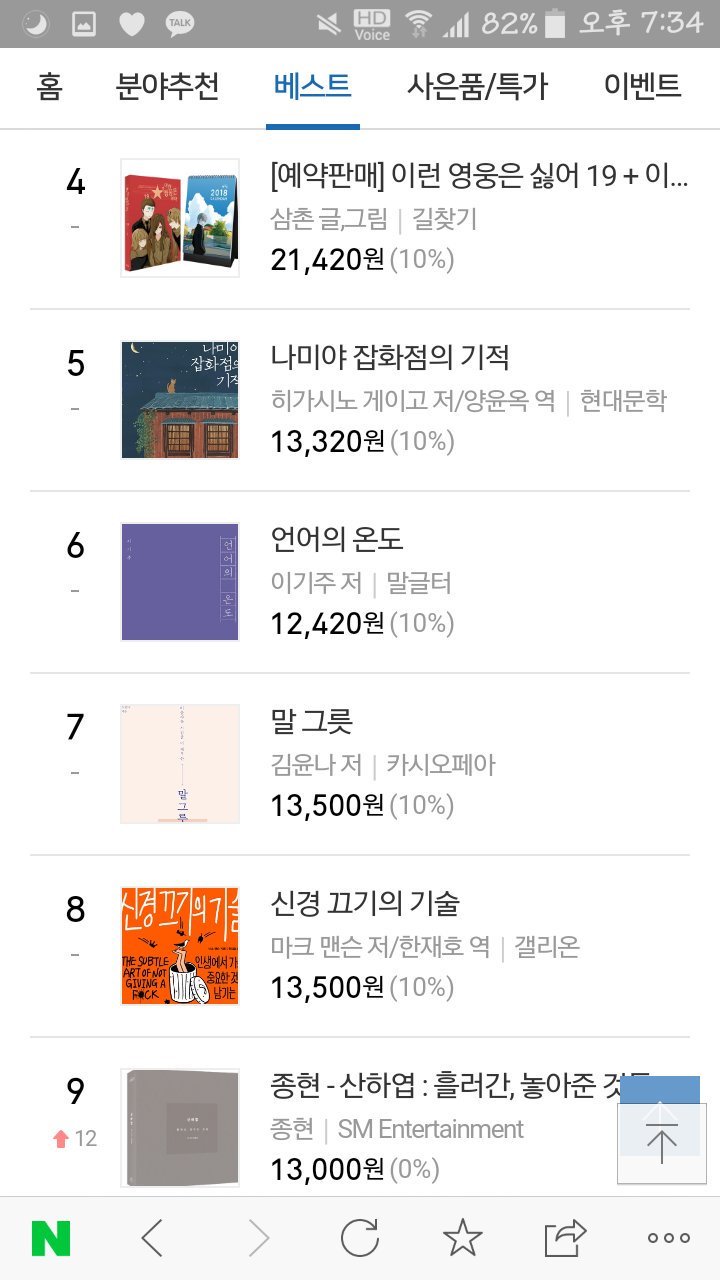Tap the 신경 끄기의 기술 cover thumbnail

click(180, 946)
